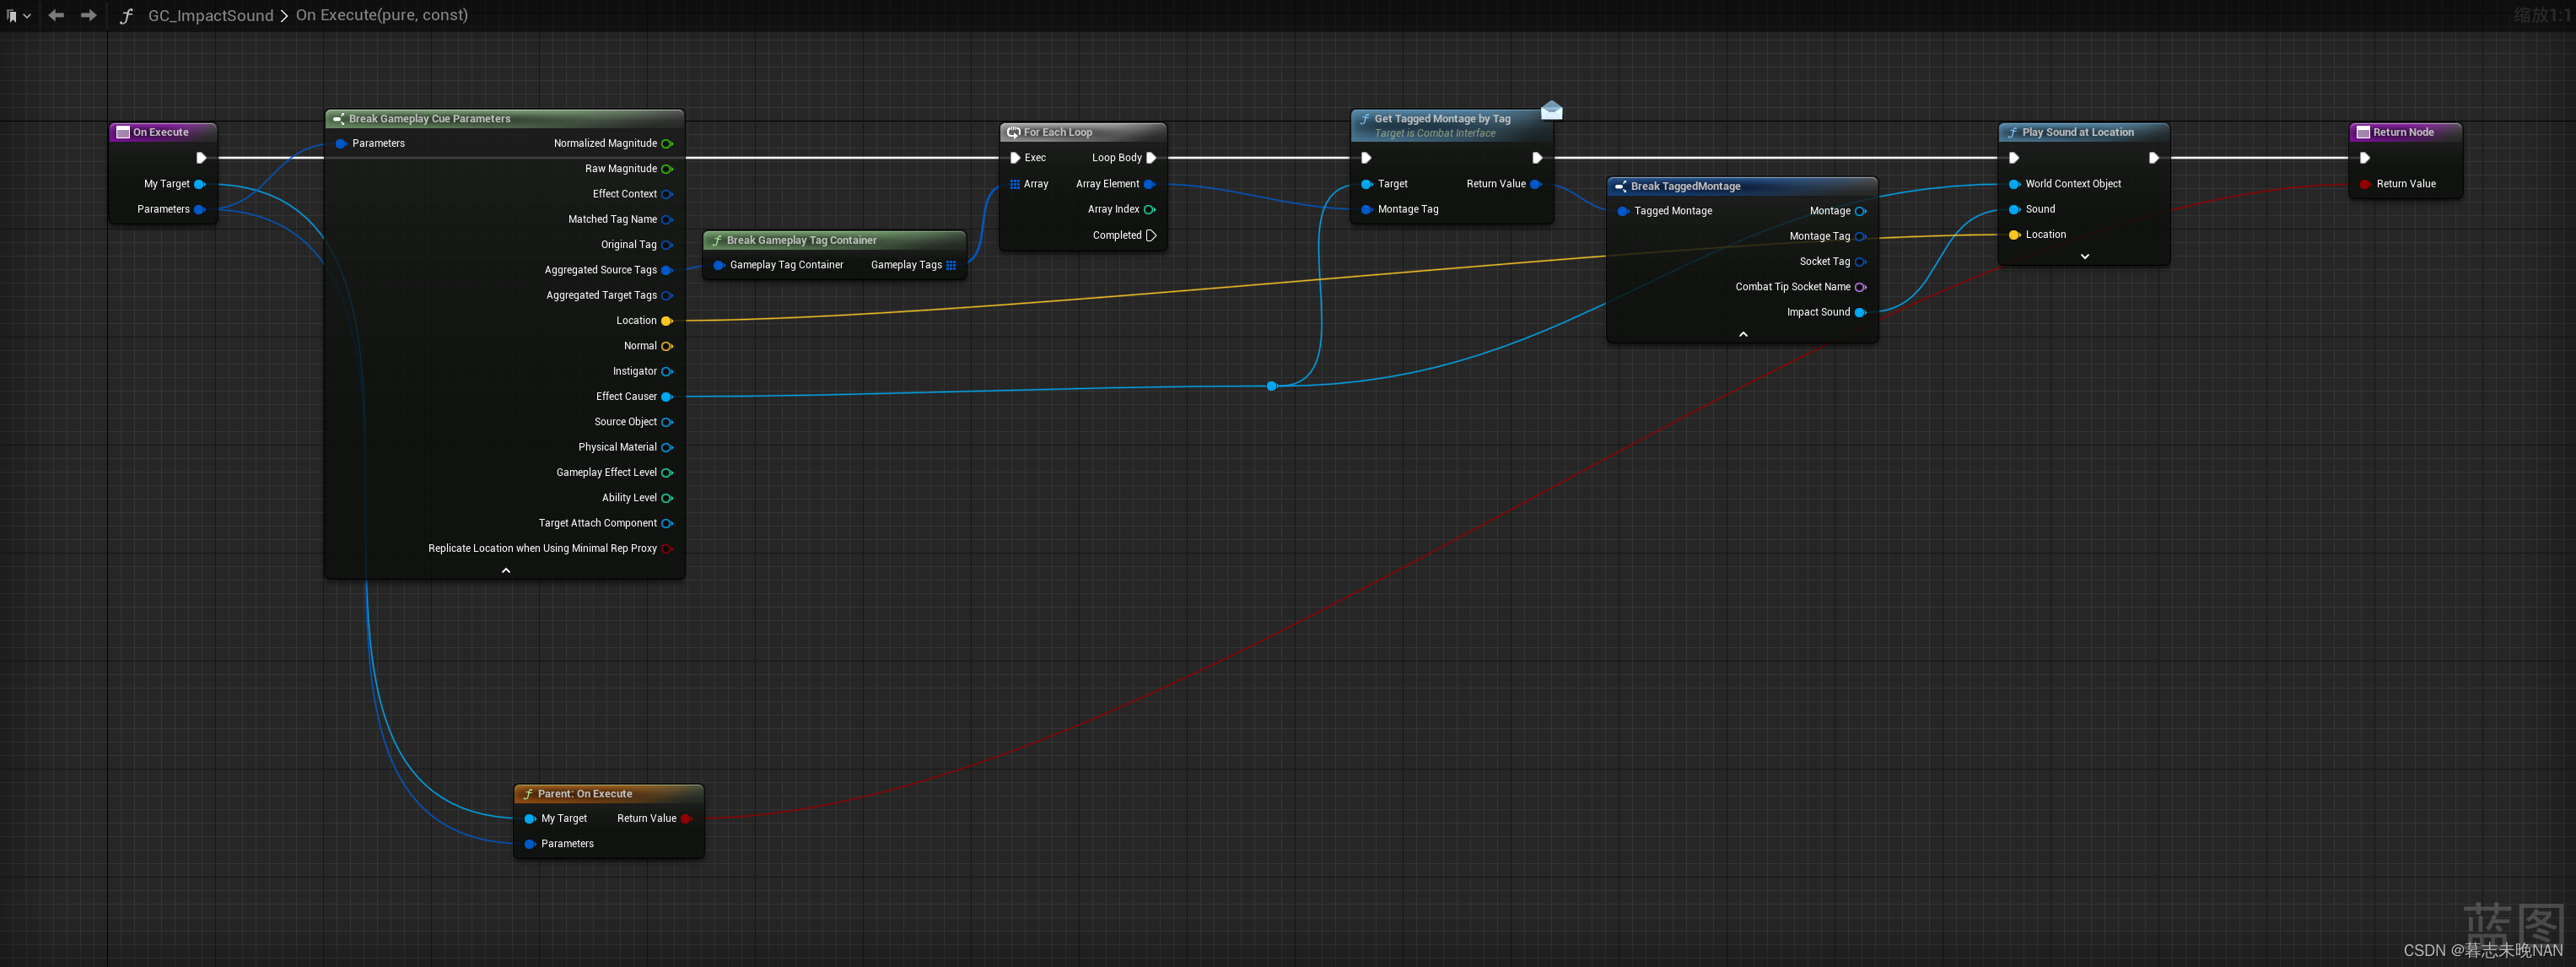Collapse the Break TaggedMontage node pins

click(1742, 334)
